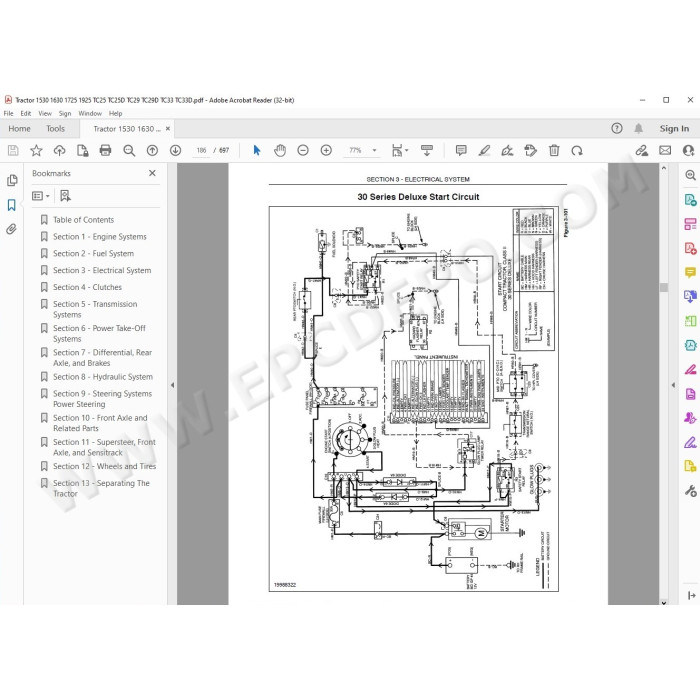Go to the next page with the down arrow
The image size is (700, 700).
(175, 150)
